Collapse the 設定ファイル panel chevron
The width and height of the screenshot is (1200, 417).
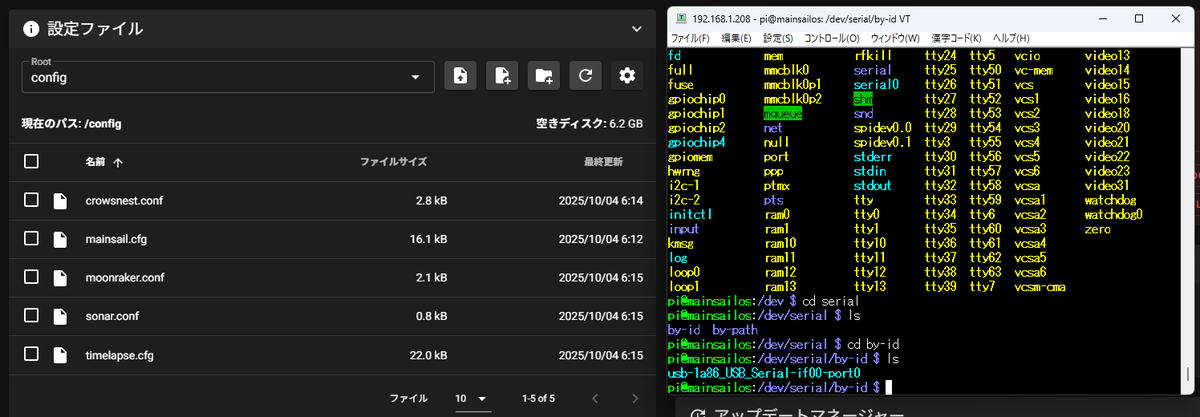636,29
